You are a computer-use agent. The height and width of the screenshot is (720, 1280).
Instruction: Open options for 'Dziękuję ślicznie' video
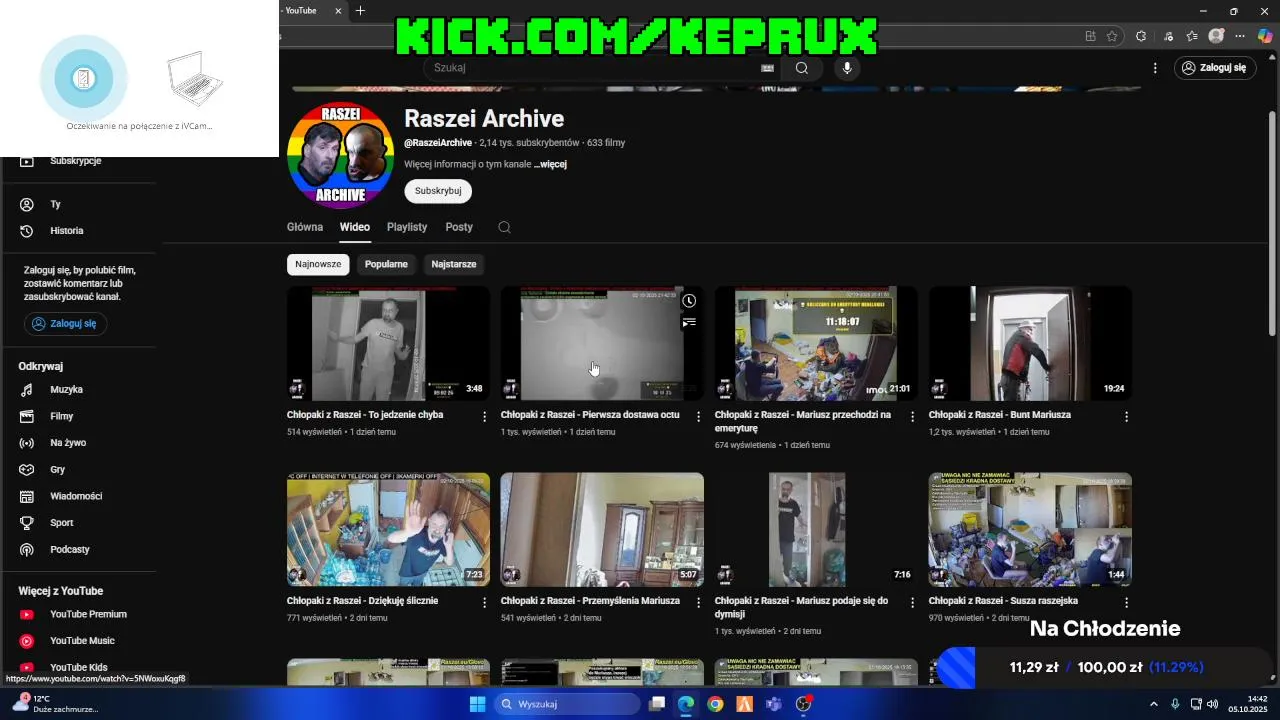(485, 602)
